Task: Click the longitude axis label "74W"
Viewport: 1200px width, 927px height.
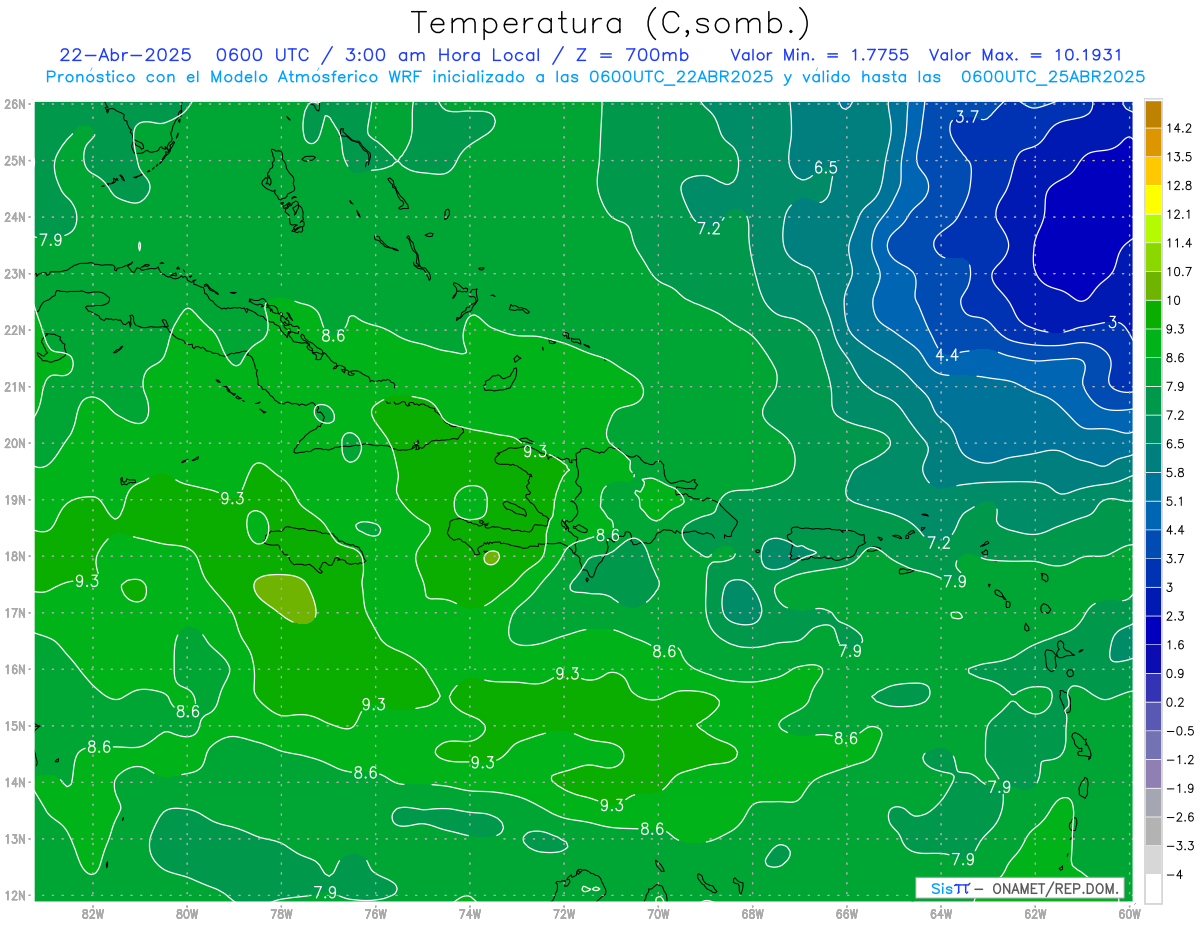Action: [x=469, y=913]
